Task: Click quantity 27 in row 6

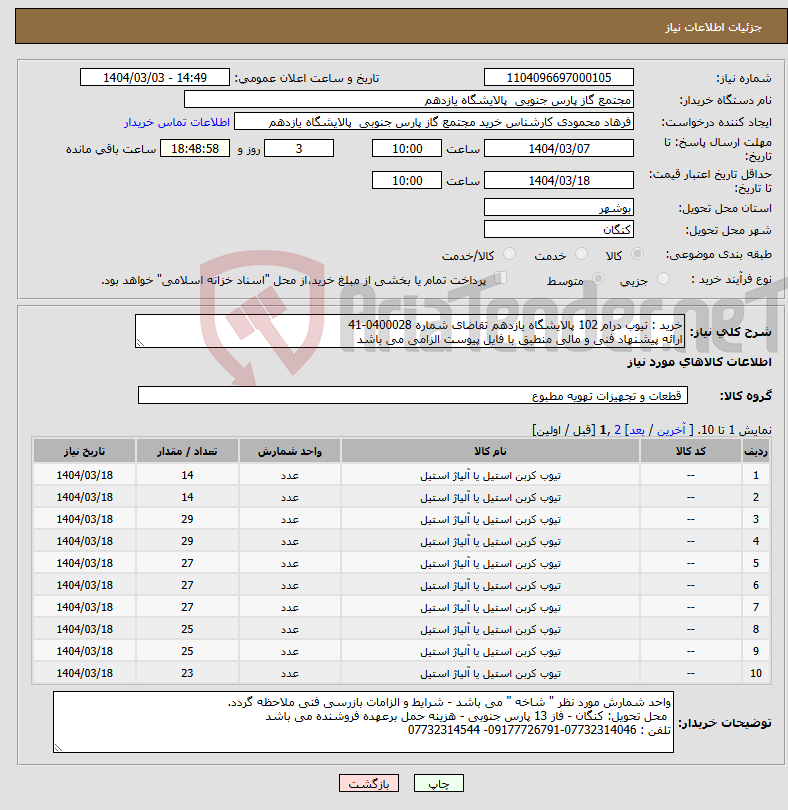Action: point(187,585)
